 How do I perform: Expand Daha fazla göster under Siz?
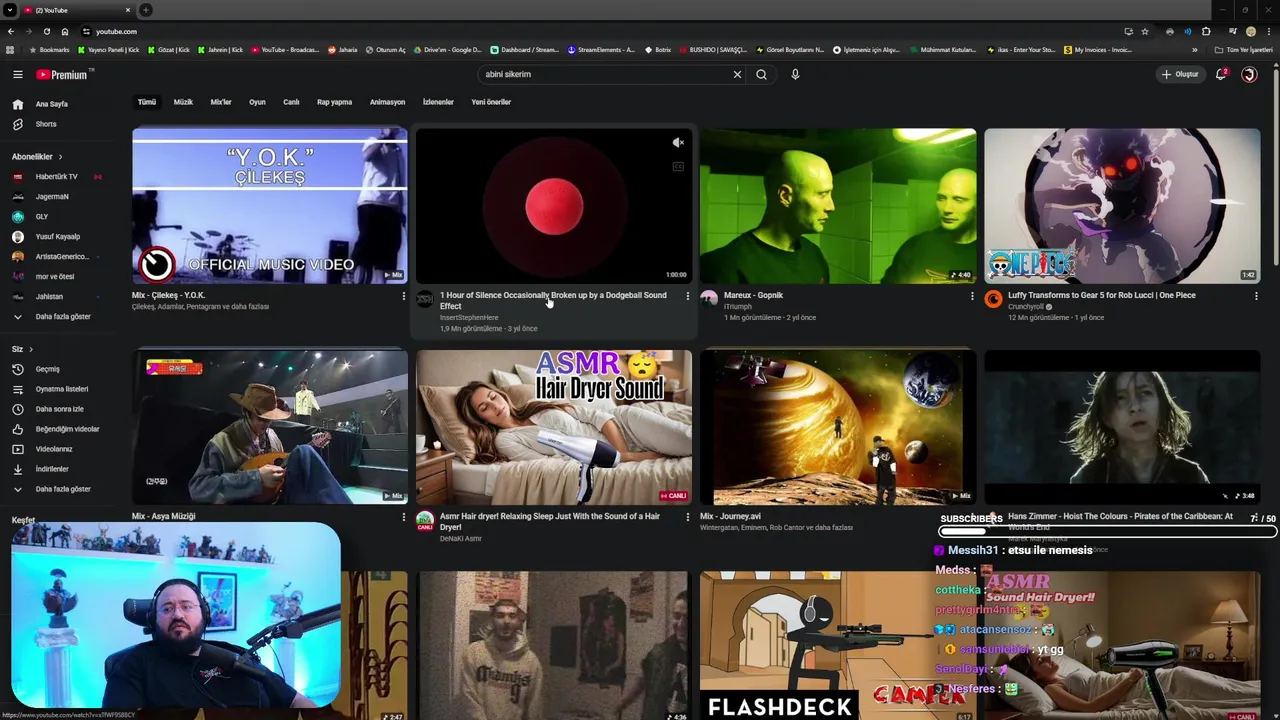tap(54, 489)
